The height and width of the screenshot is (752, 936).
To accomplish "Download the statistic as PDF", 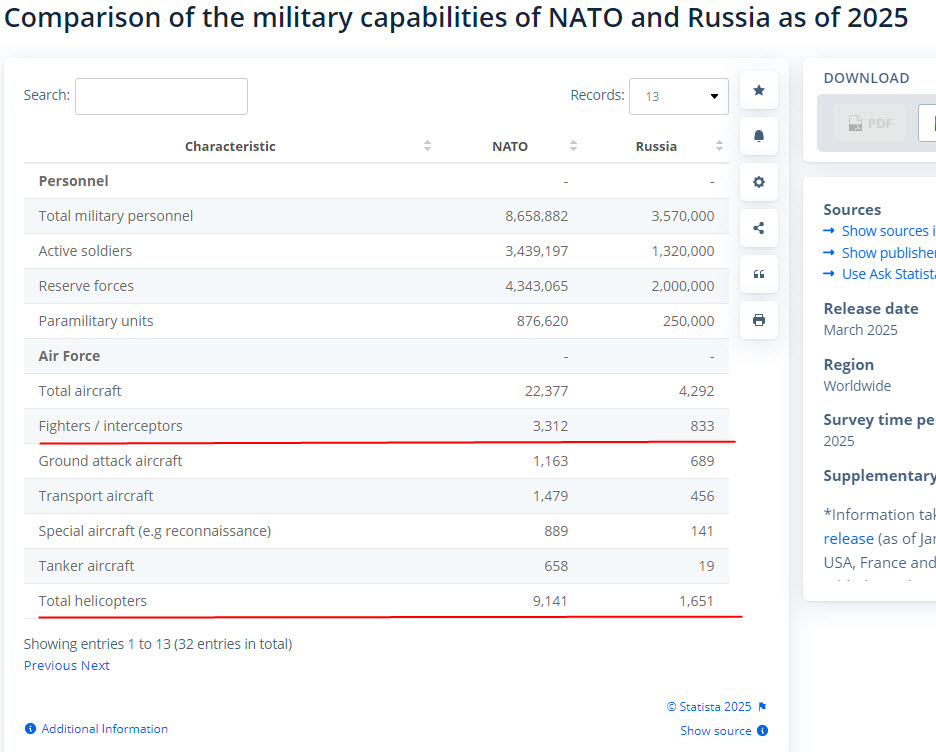I will (870, 123).
